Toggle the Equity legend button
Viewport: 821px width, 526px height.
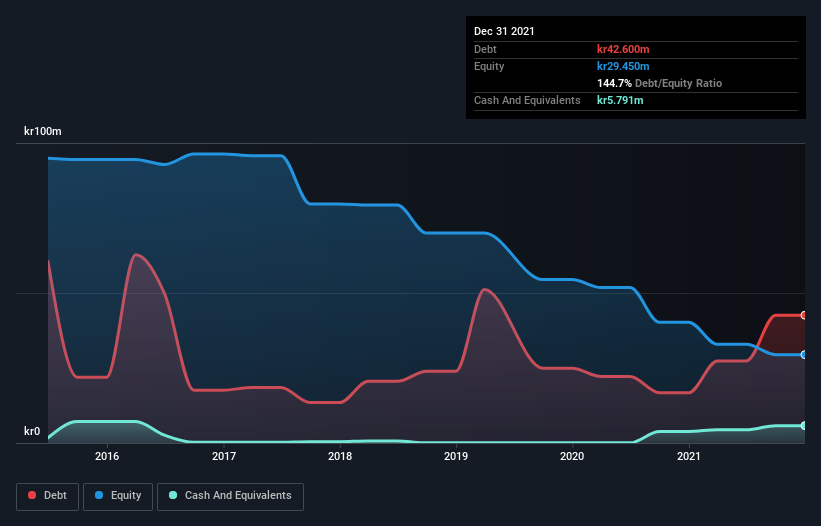118,496
